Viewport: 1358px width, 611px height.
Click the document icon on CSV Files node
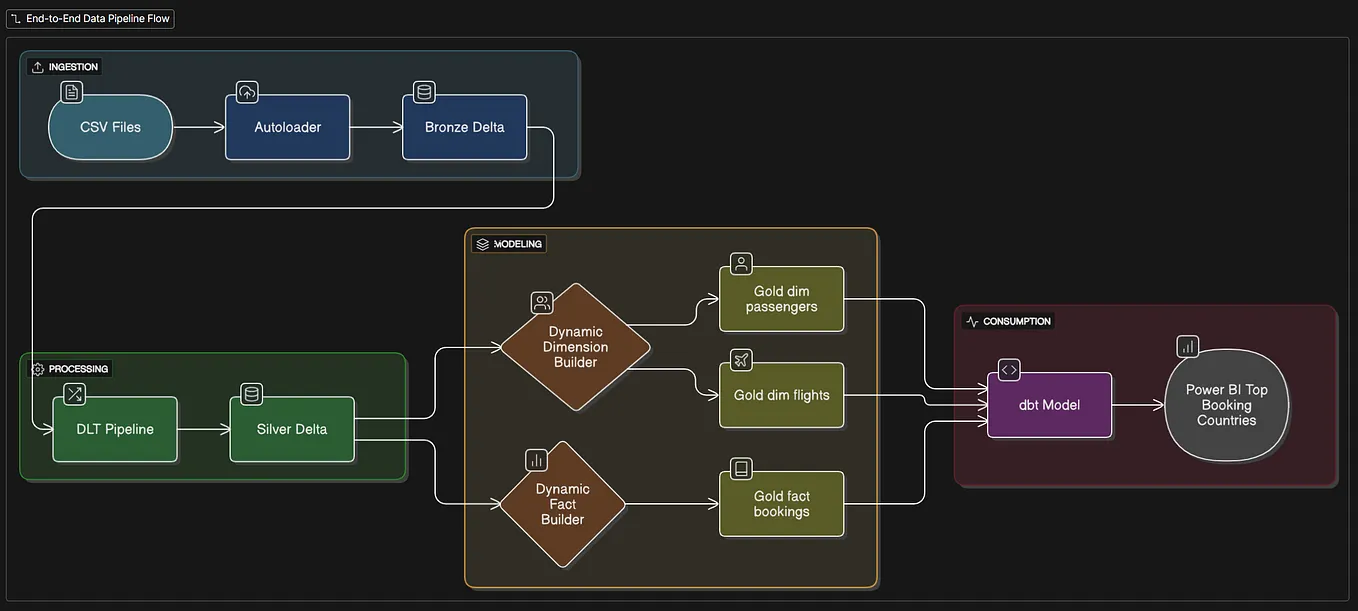(71, 92)
